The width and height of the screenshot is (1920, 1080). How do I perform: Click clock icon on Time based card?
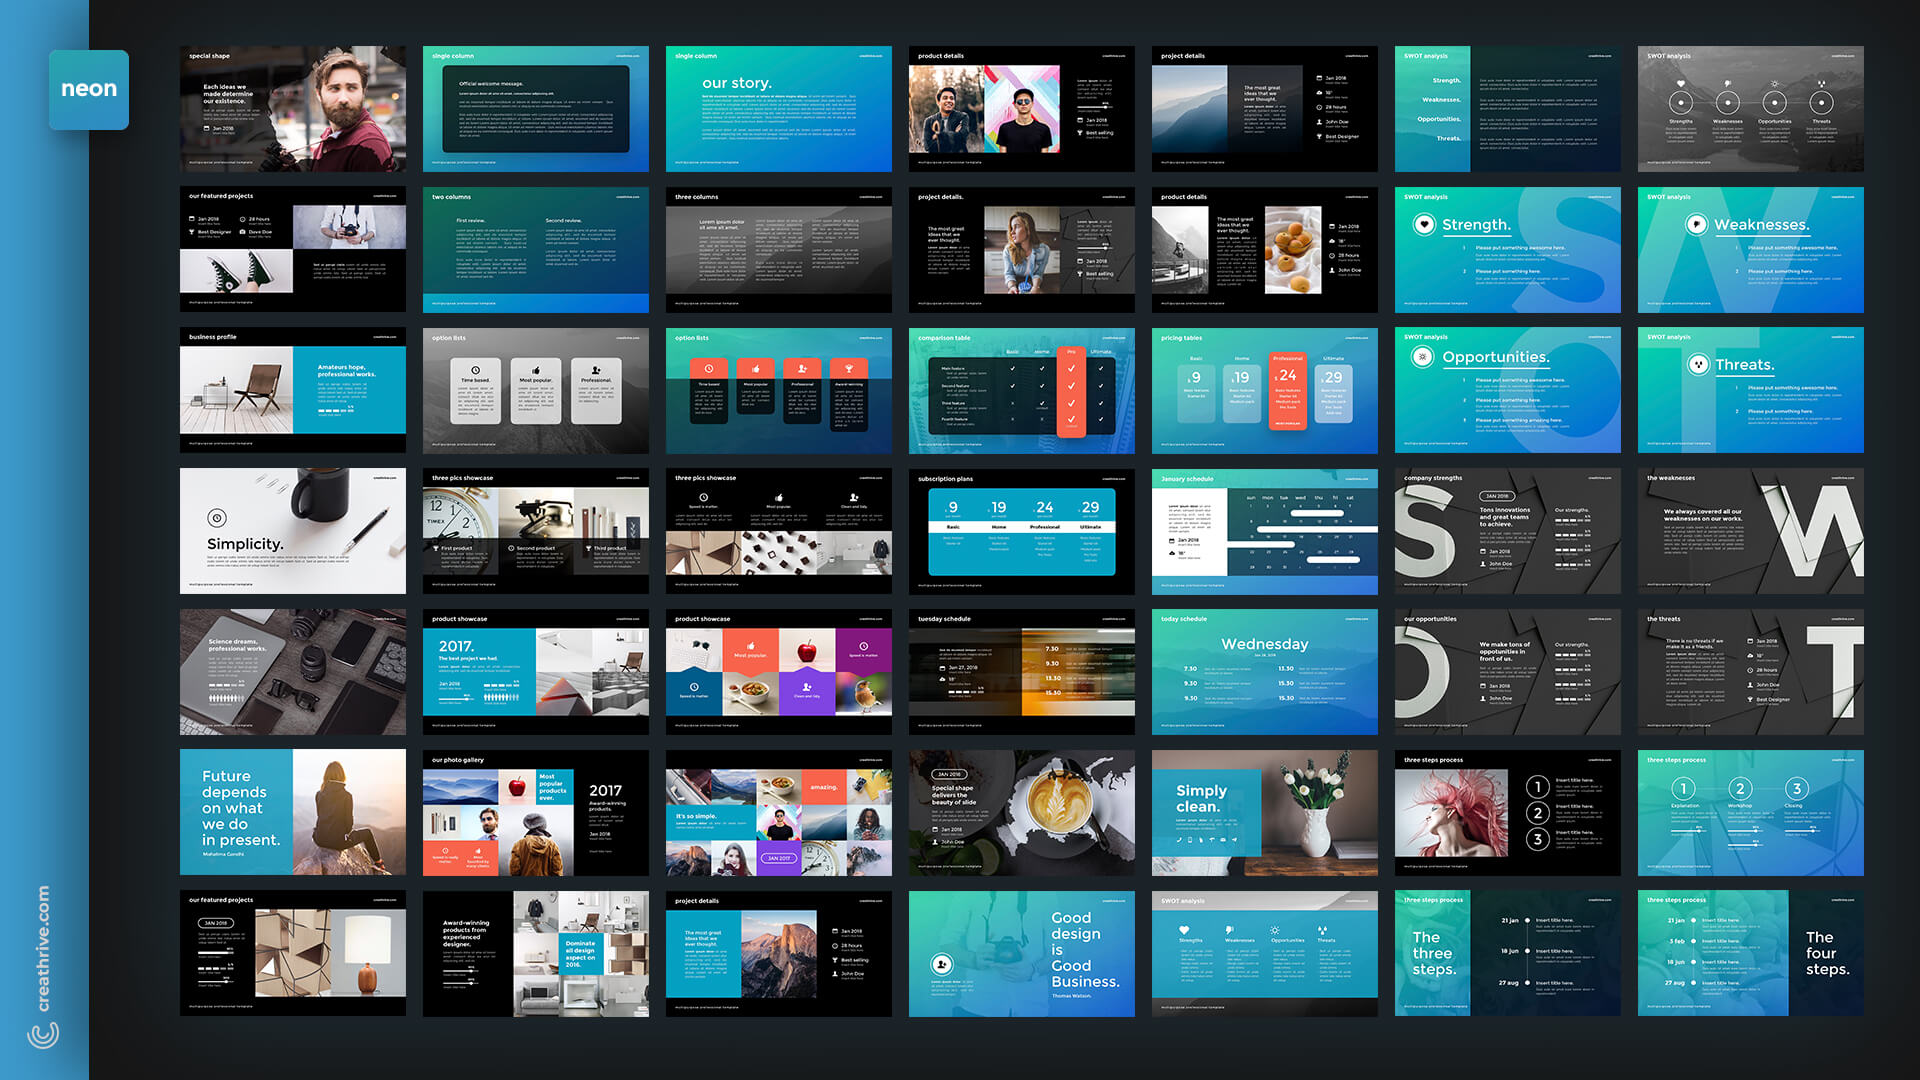pos(475,370)
